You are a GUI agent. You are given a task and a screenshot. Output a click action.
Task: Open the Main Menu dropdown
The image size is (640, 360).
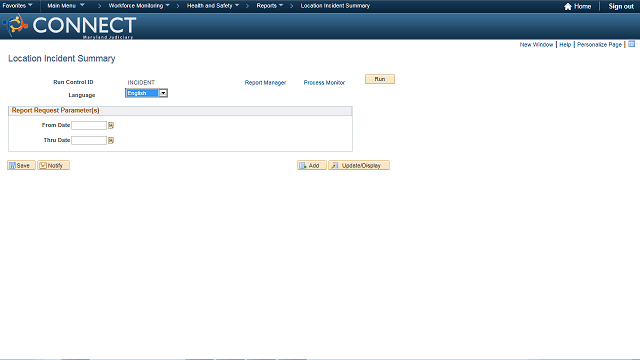[x=66, y=6]
